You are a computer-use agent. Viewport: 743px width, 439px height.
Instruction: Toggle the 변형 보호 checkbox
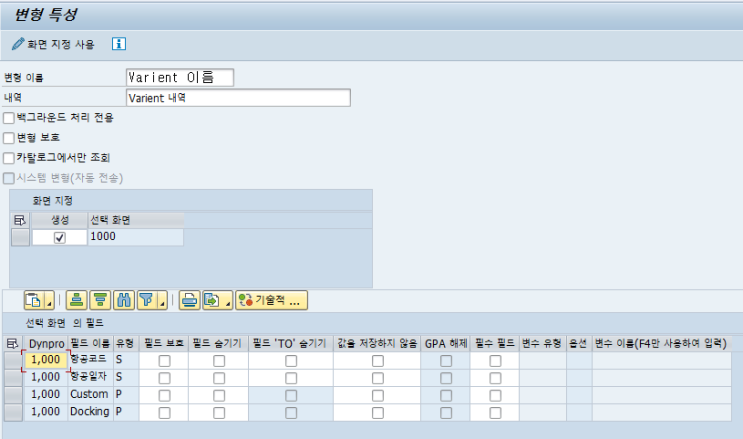pyautogui.click(x=9, y=138)
